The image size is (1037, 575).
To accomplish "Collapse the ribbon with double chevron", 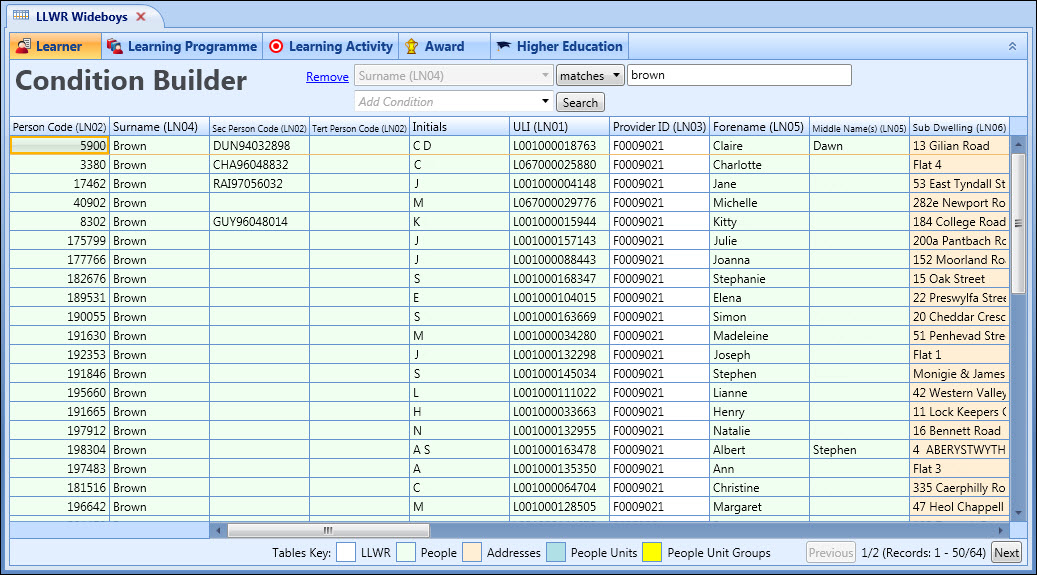I will [x=1012, y=46].
